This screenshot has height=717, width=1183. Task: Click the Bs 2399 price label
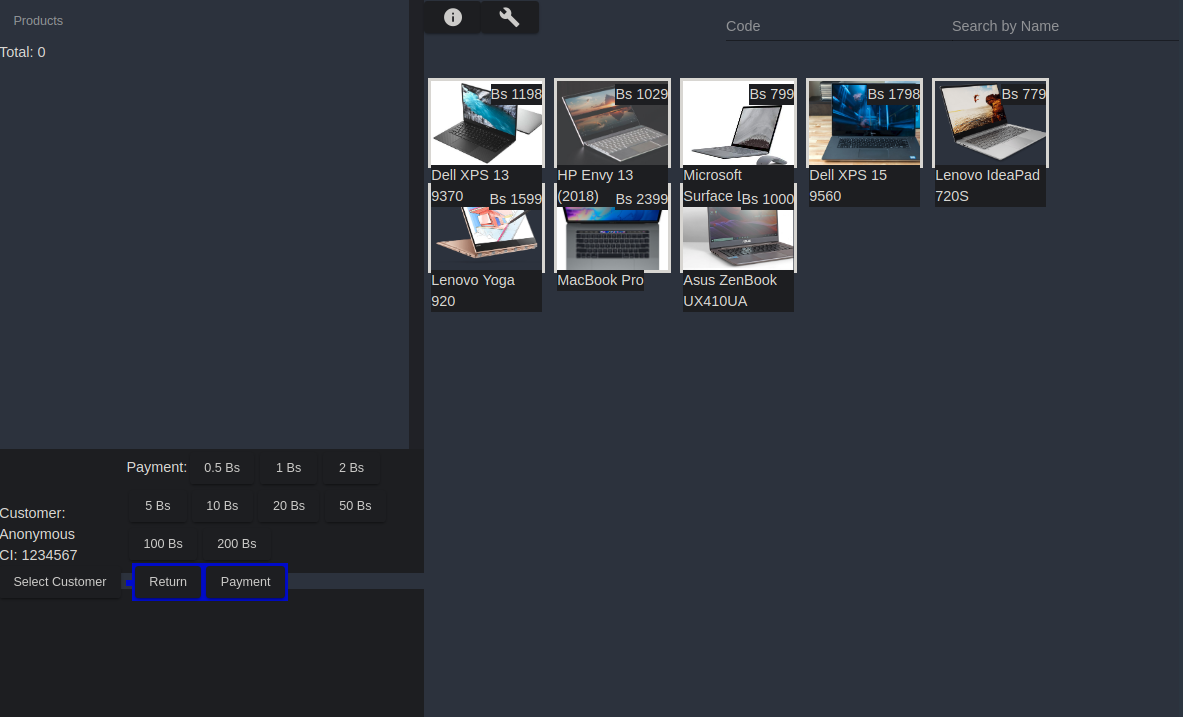coord(641,198)
